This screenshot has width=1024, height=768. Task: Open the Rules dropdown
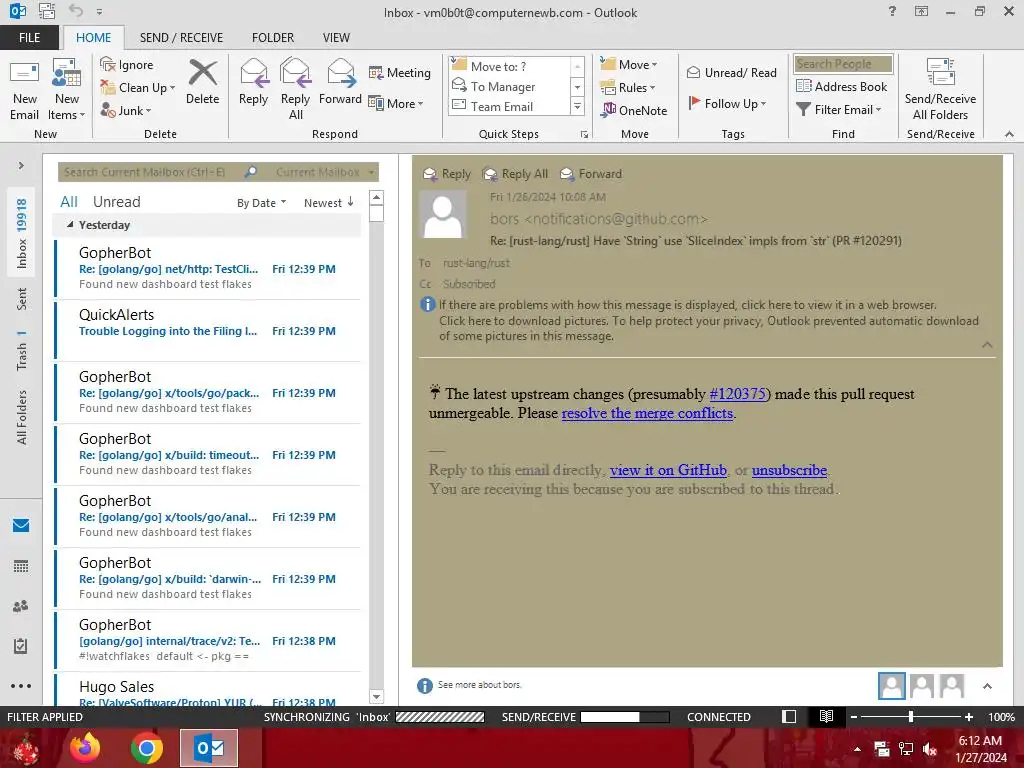628,88
